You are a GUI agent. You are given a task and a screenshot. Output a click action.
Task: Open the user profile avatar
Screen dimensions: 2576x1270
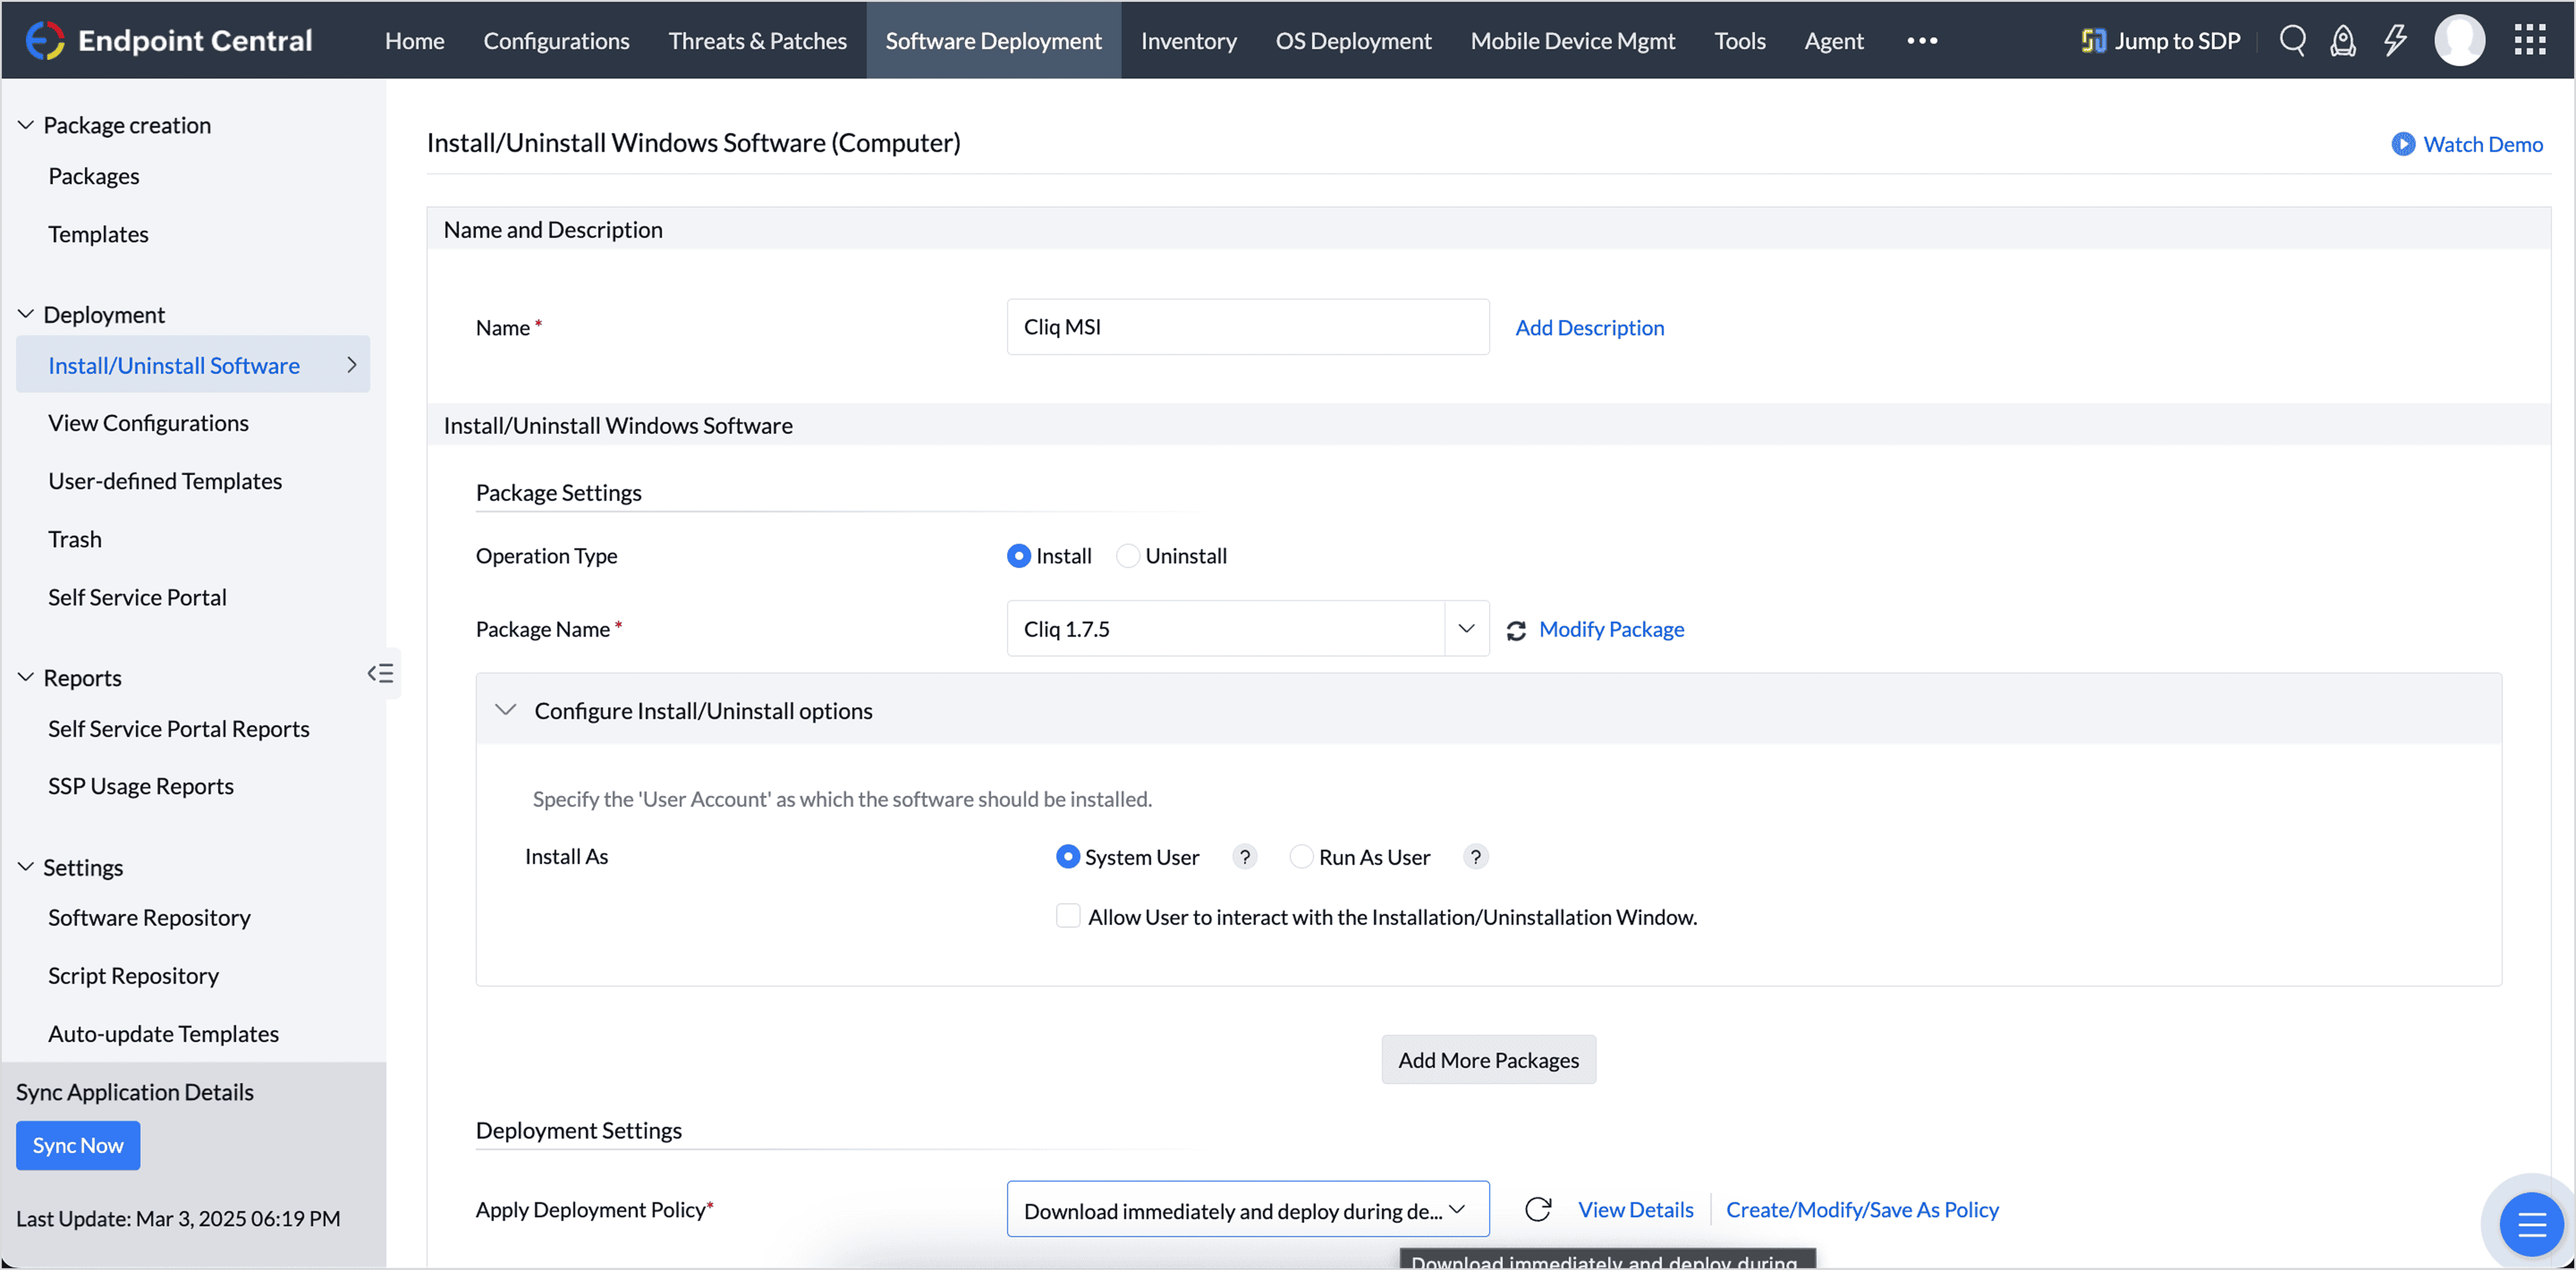(2459, 40)
